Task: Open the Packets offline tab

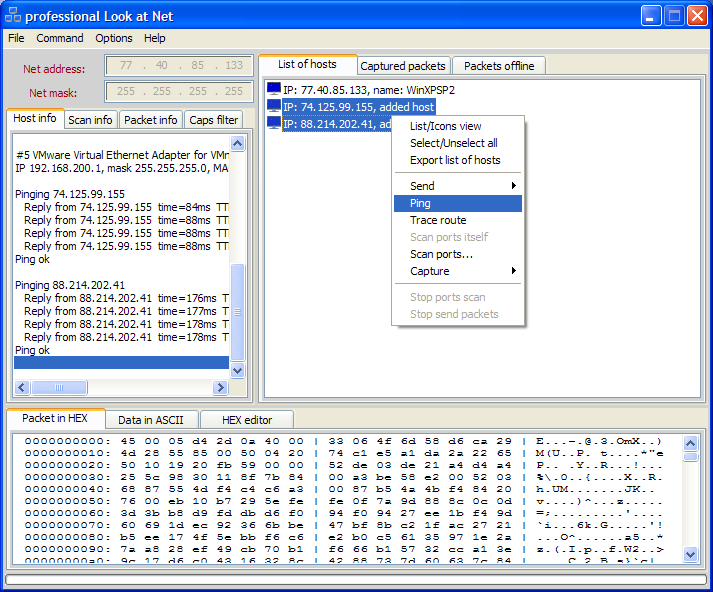Action: pyautogui.click(x=499, y=66)
